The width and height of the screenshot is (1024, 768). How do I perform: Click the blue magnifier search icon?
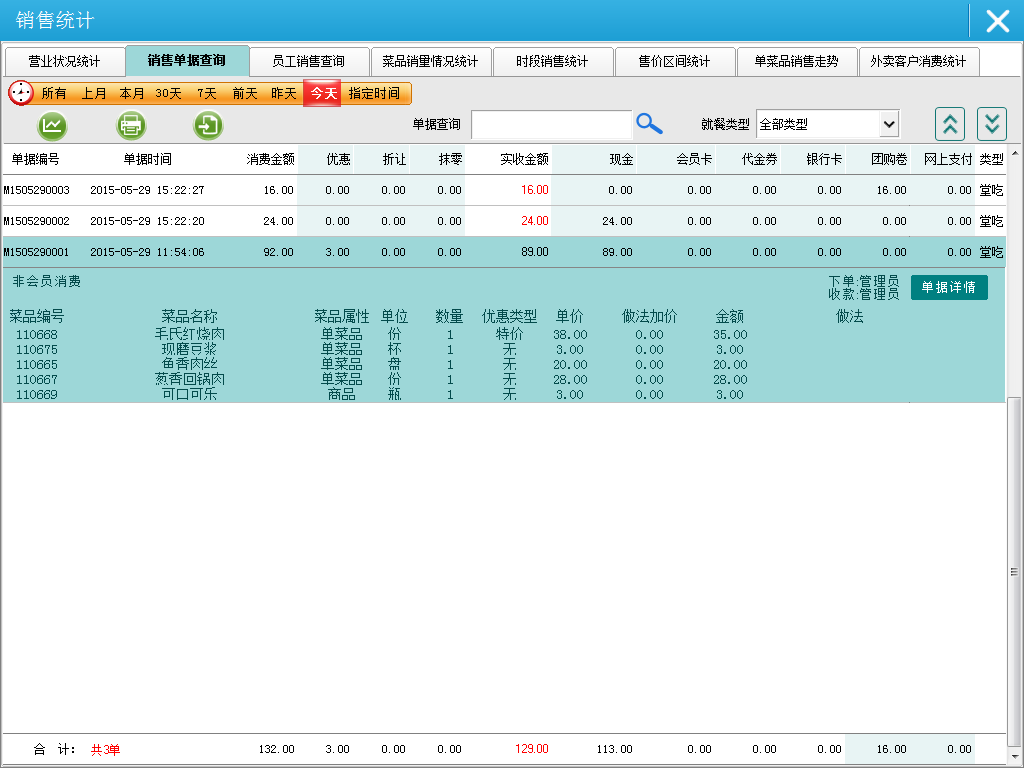click(x=649, y=124)
